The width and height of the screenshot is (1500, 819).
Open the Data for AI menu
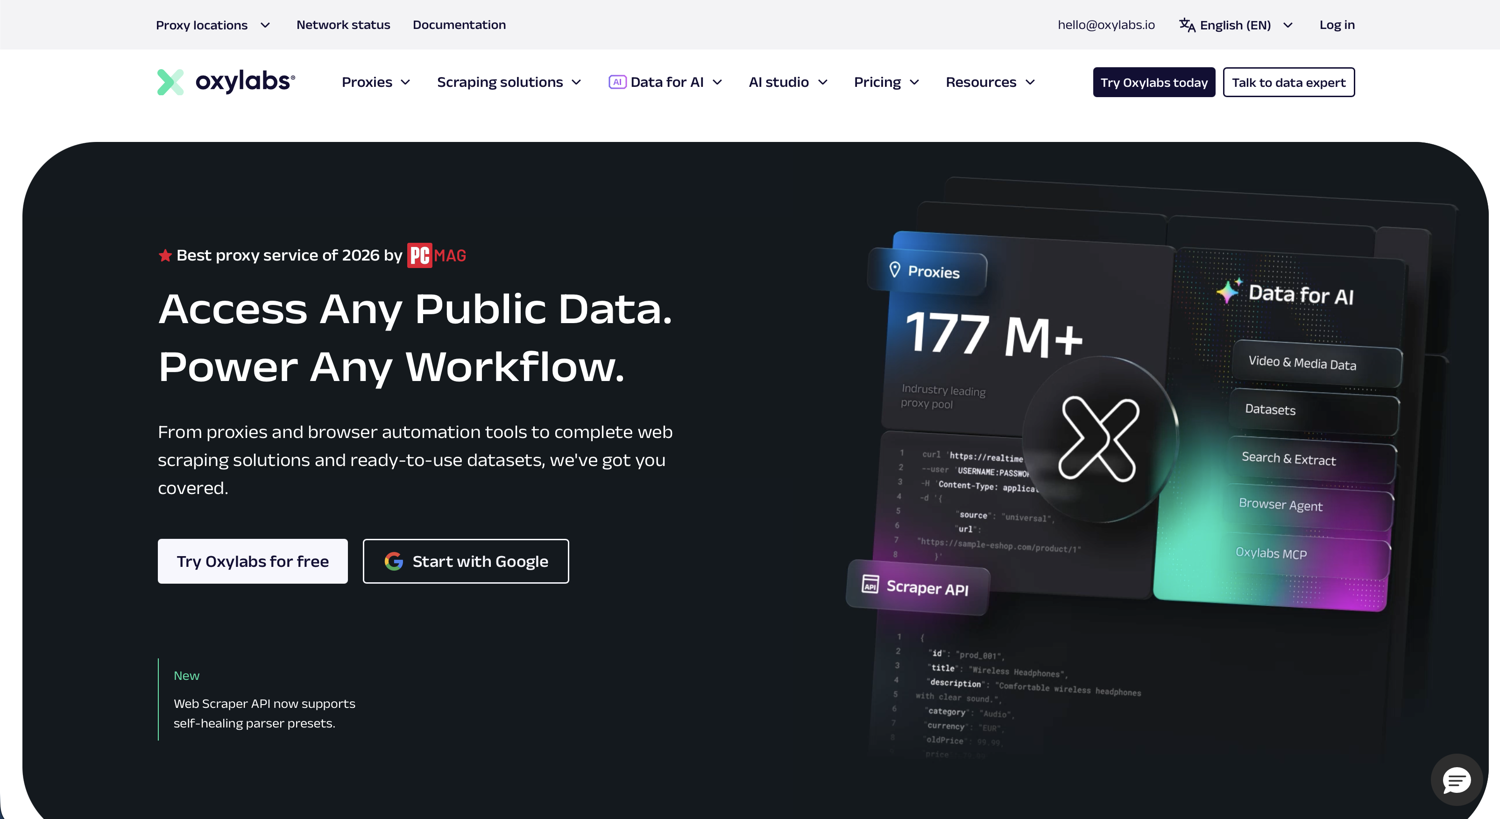point(666,82)
